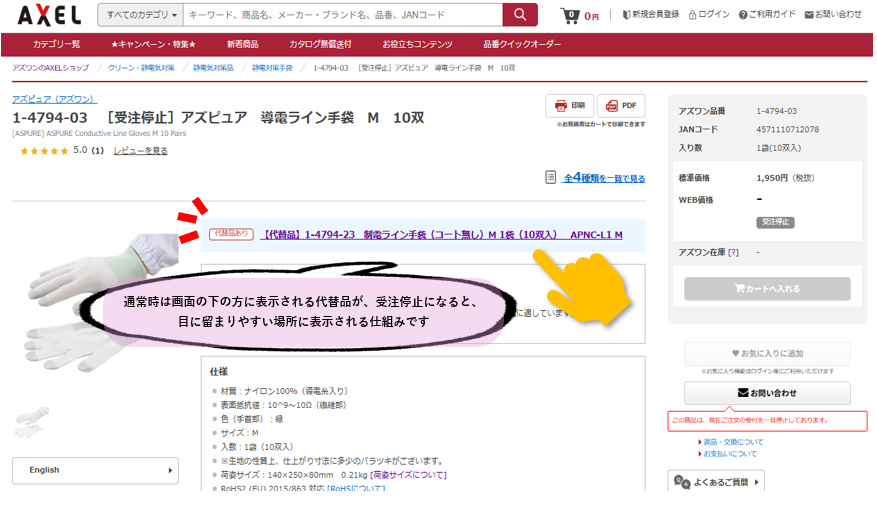The image size is (877, 505).
Task: Click the AXEL logo
Action: tap(49, 15)
